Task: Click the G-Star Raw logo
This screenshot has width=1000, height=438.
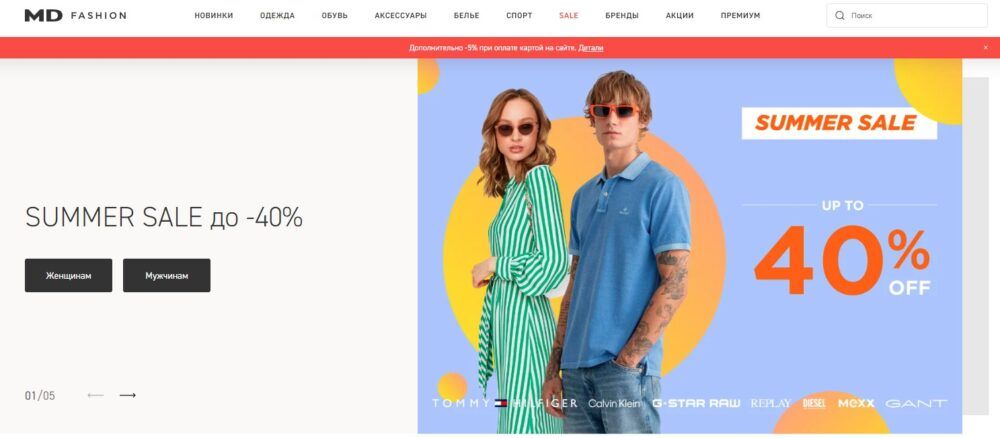Action: click(696, 403)
